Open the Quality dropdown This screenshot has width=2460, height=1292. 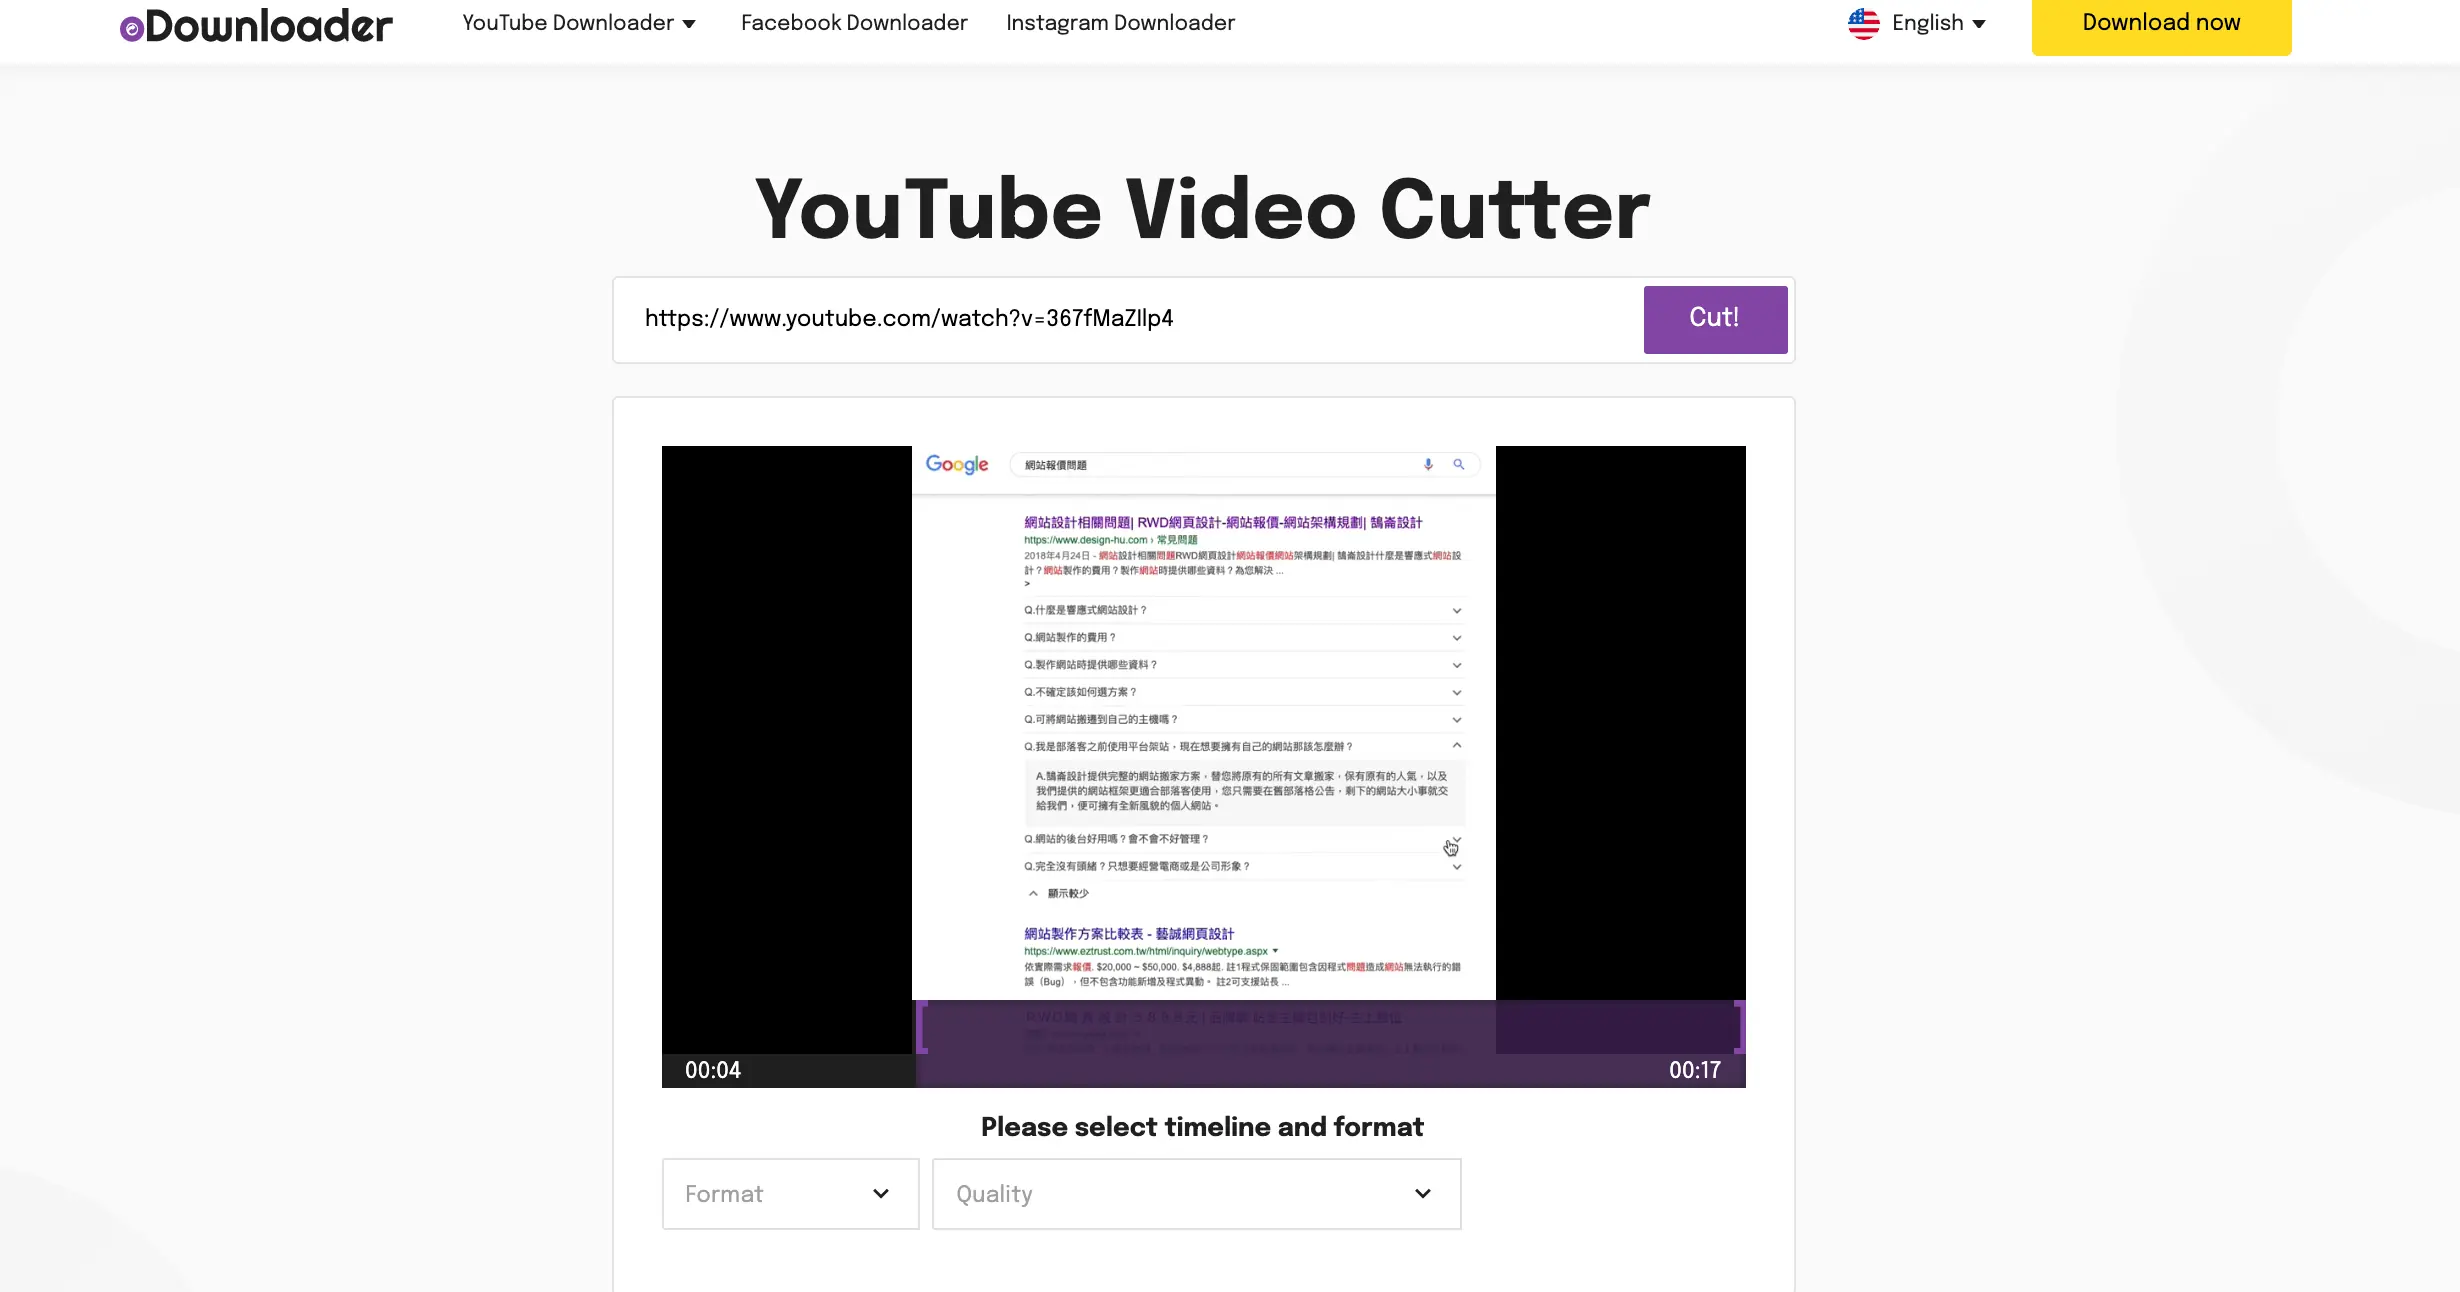click(x=1196, y=1194)
